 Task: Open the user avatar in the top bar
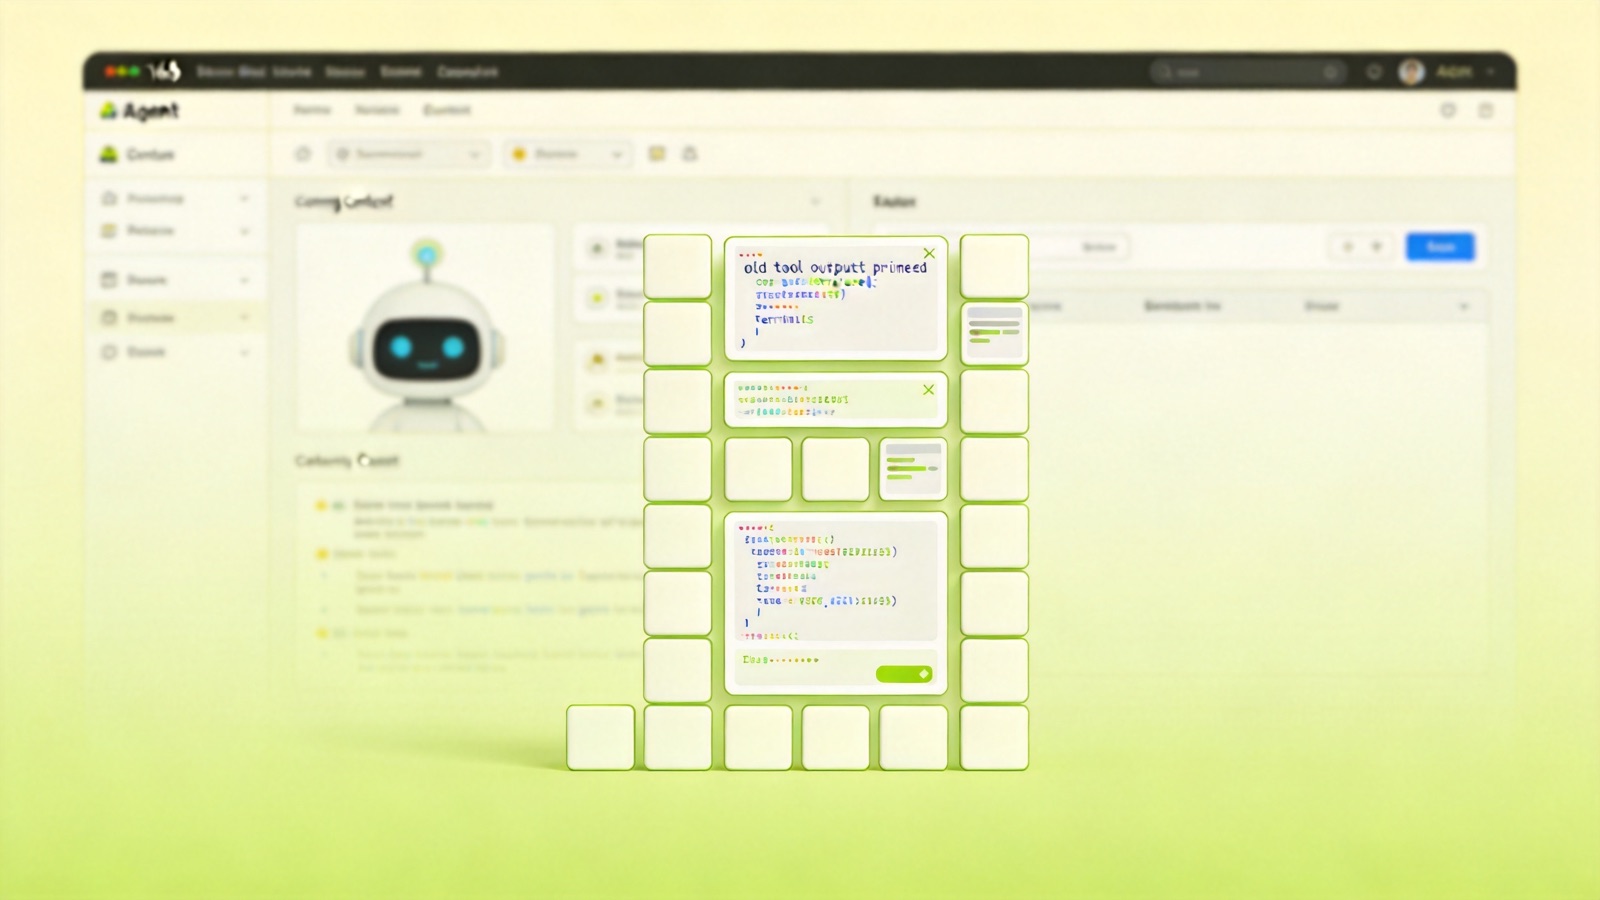(1411, 72)
